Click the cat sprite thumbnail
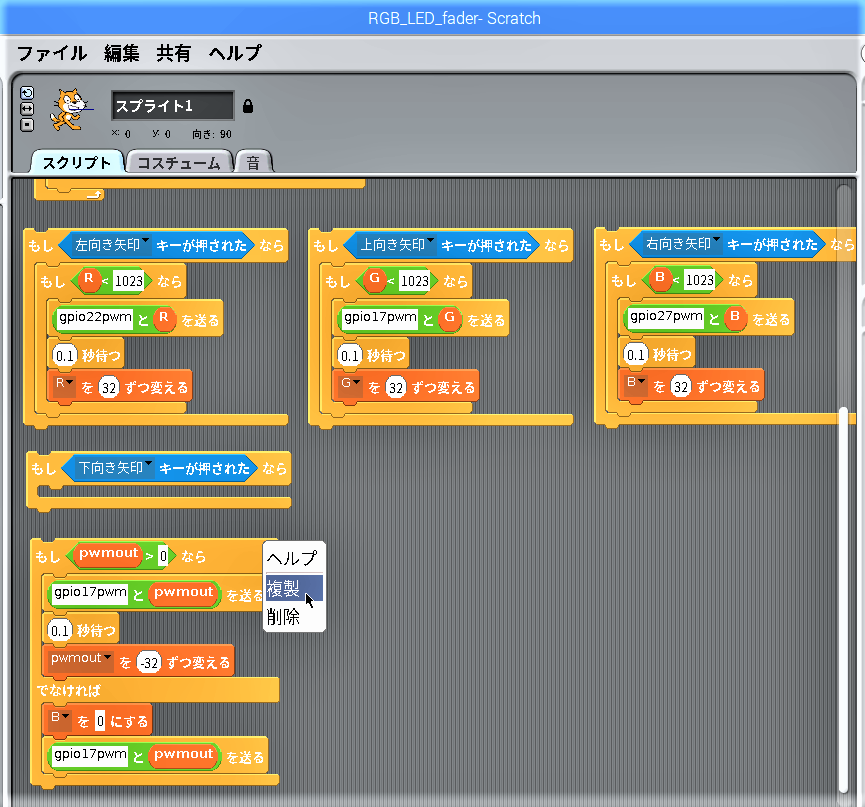 (x=70, y=109)
